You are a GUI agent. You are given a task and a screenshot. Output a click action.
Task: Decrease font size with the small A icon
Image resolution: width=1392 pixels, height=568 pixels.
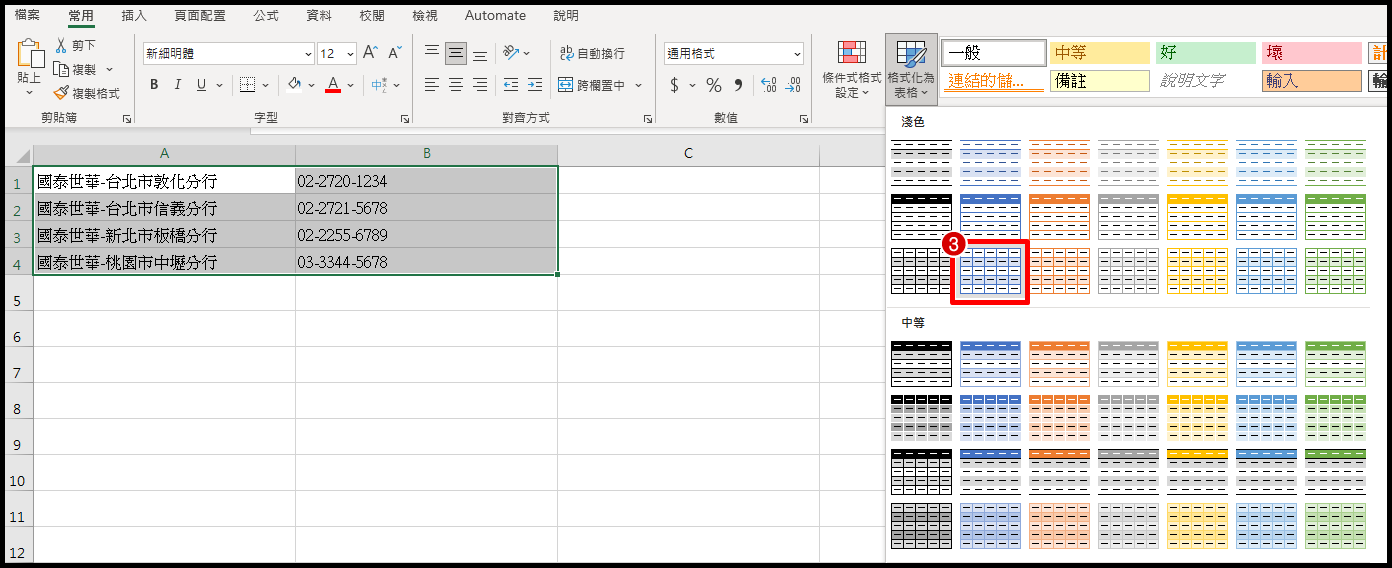pyautogui.click(x=394, y=53)
